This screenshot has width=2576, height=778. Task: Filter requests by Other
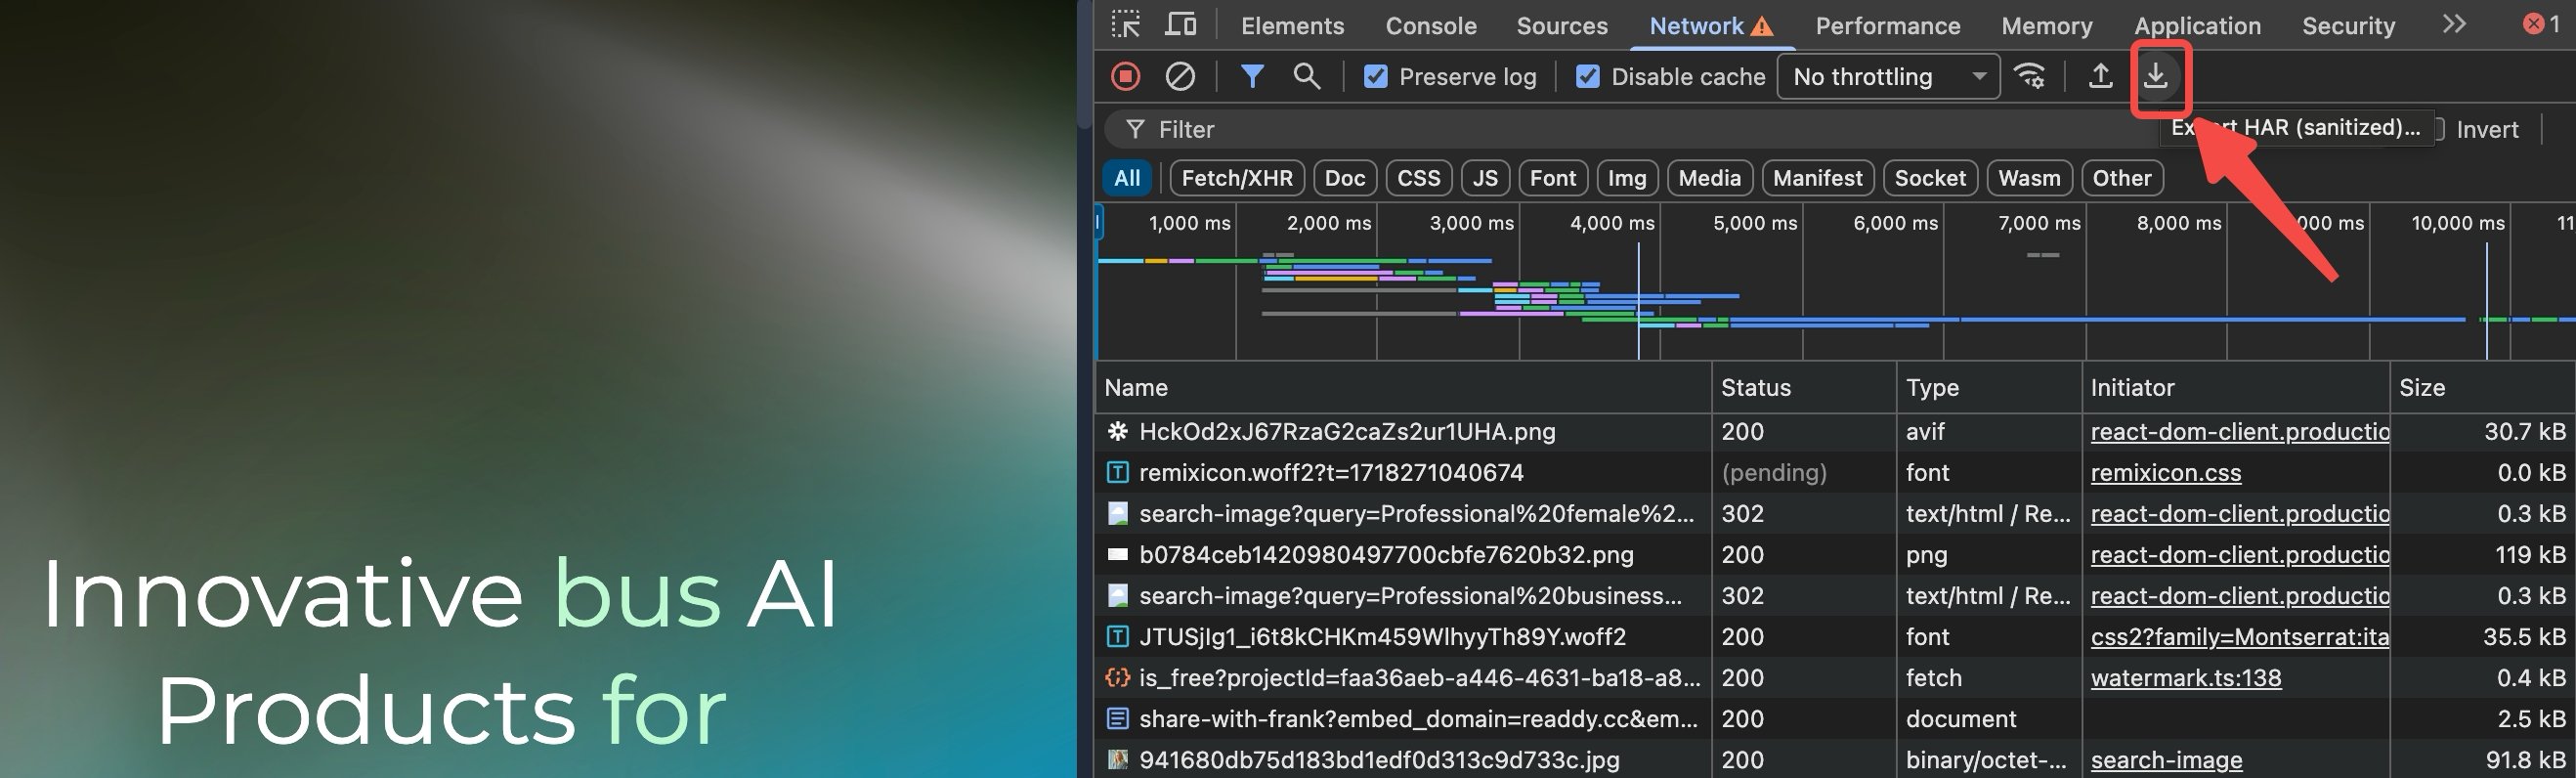click(2122, 178)
